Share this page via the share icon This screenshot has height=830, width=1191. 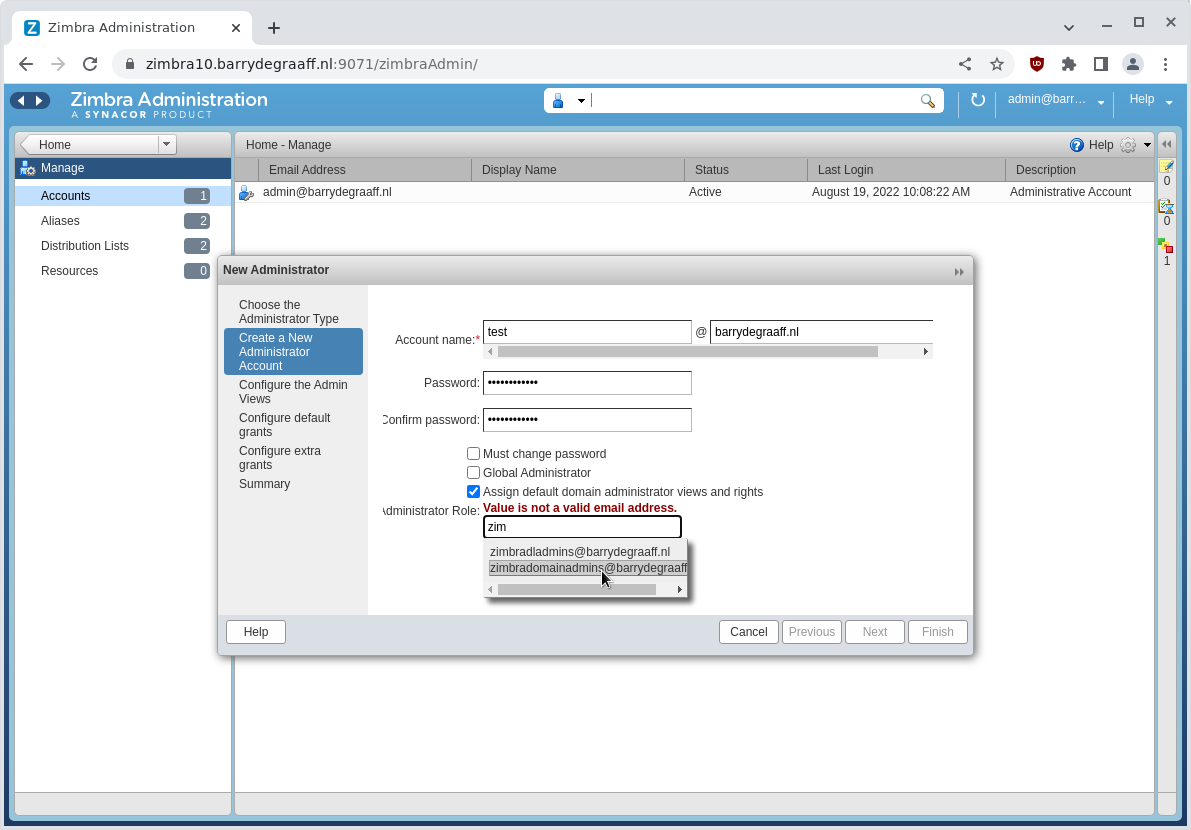pyautogui.click(x=965, y=64)
